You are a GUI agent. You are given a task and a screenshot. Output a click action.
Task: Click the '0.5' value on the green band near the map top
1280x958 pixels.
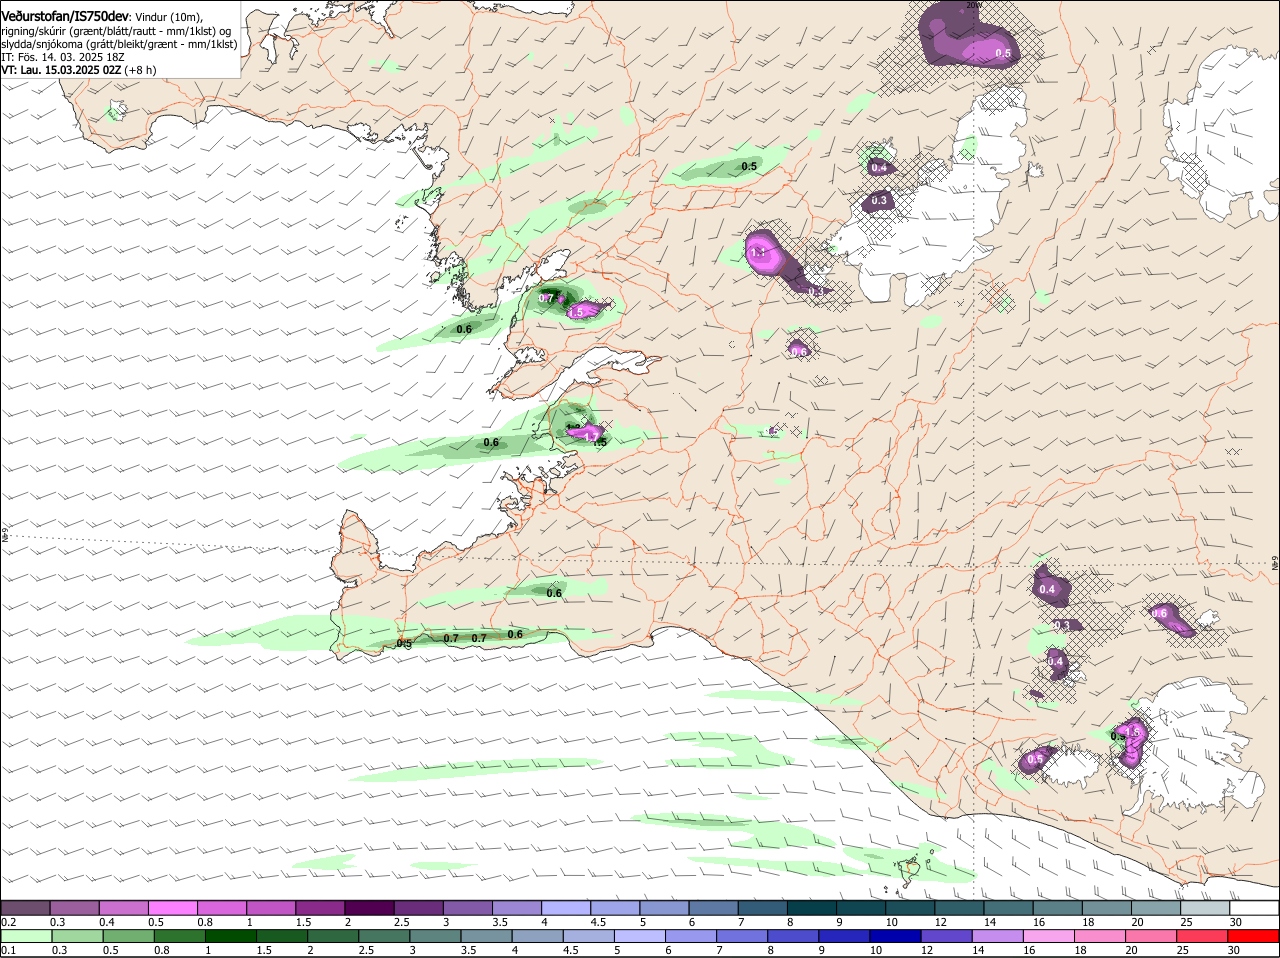tap(749, 166)
